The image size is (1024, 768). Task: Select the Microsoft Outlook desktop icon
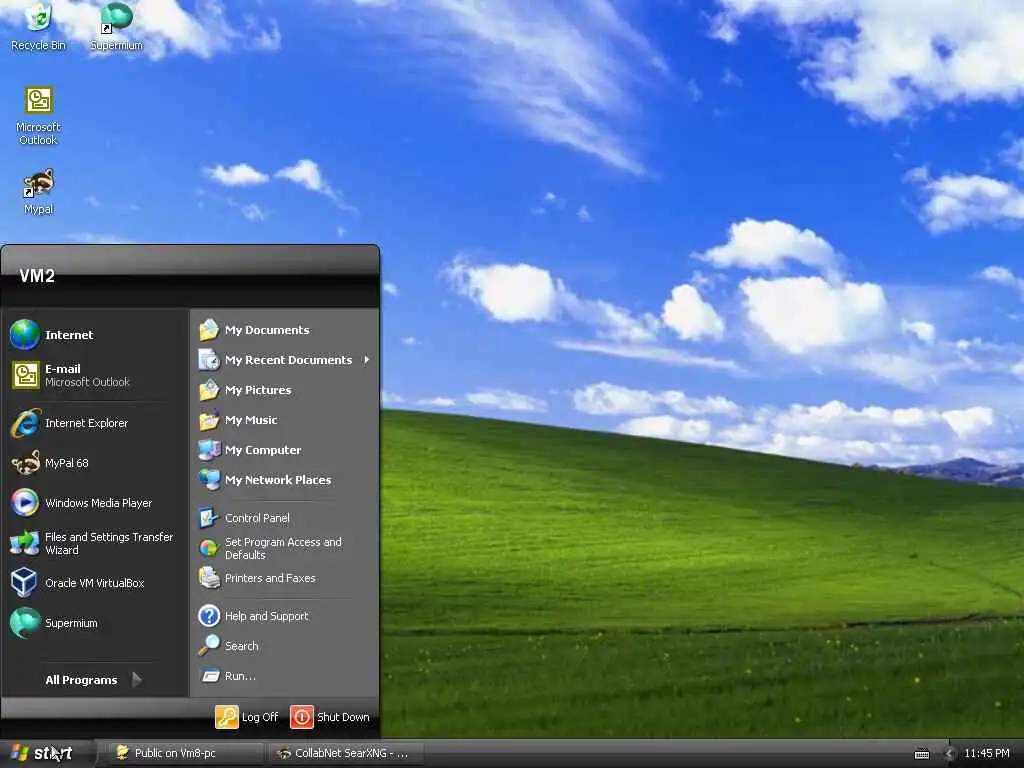(x=39, y=116)
